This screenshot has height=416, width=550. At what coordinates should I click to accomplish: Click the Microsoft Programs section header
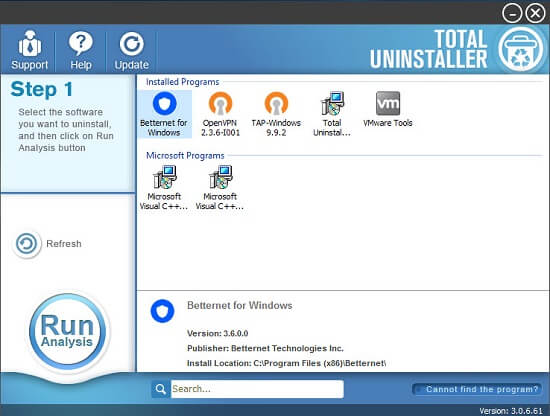(x=185, y=155)
